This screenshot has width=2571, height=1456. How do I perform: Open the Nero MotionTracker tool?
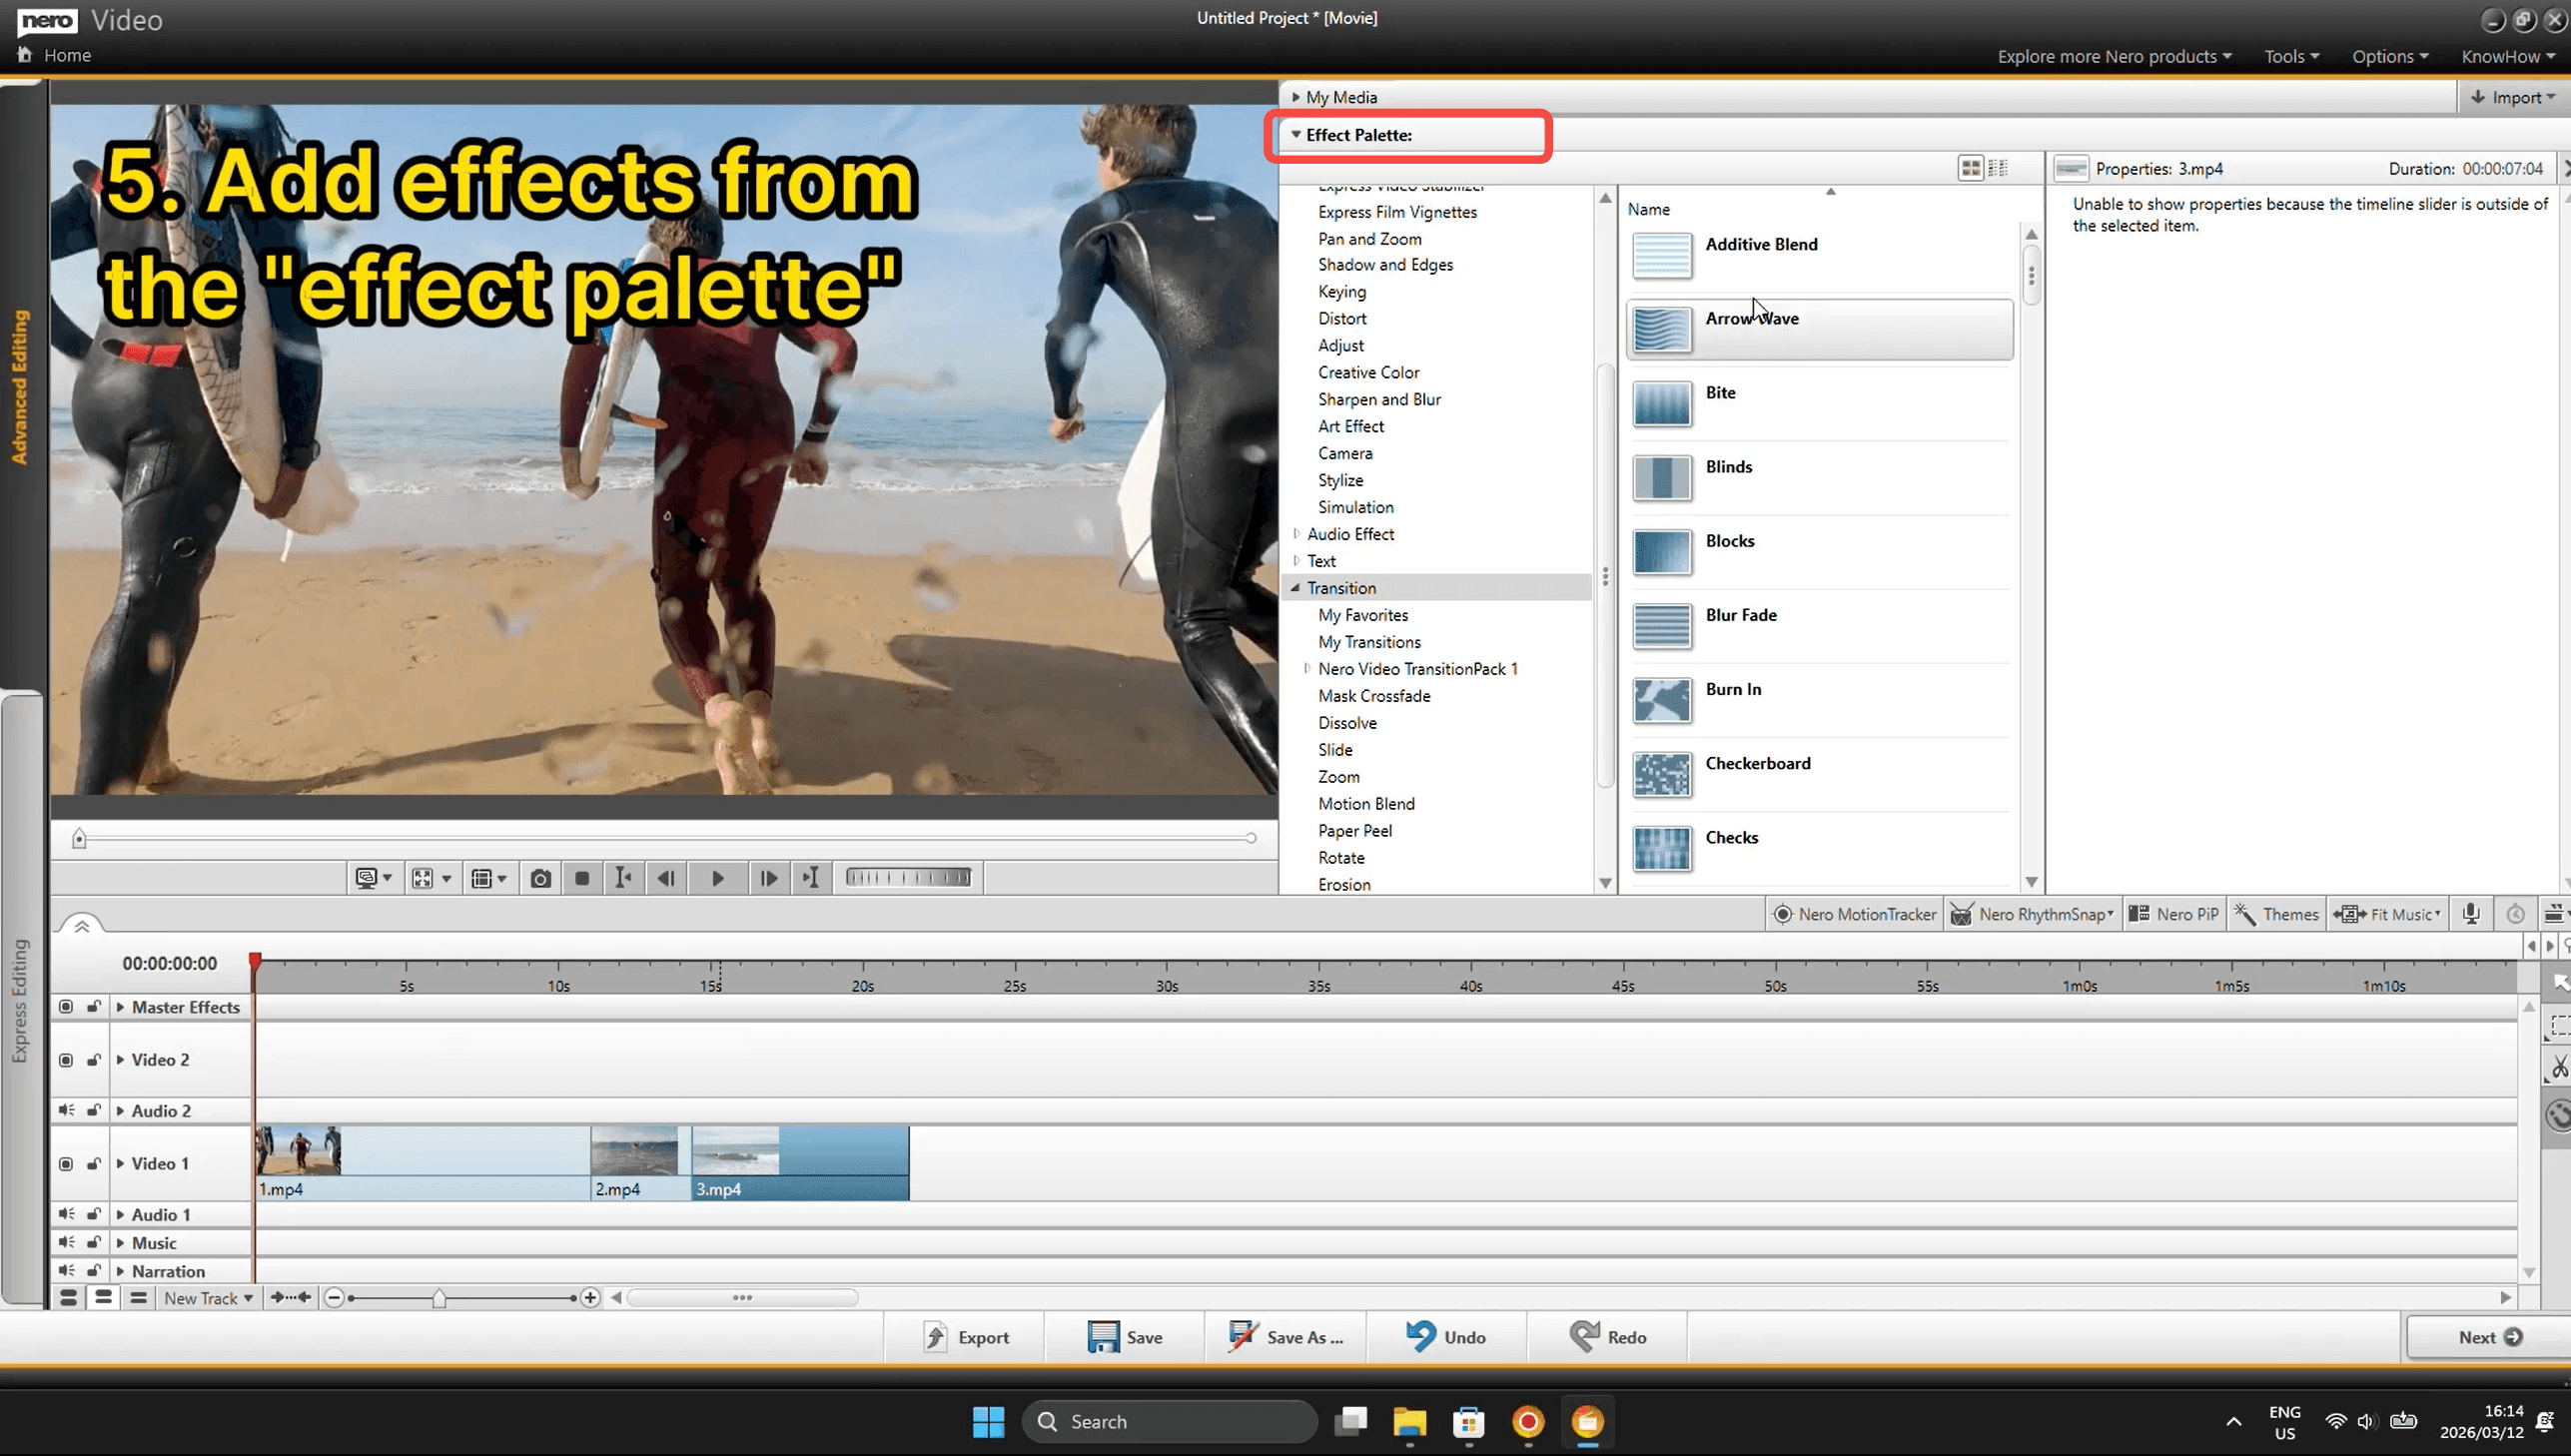tap(1855, 914)
